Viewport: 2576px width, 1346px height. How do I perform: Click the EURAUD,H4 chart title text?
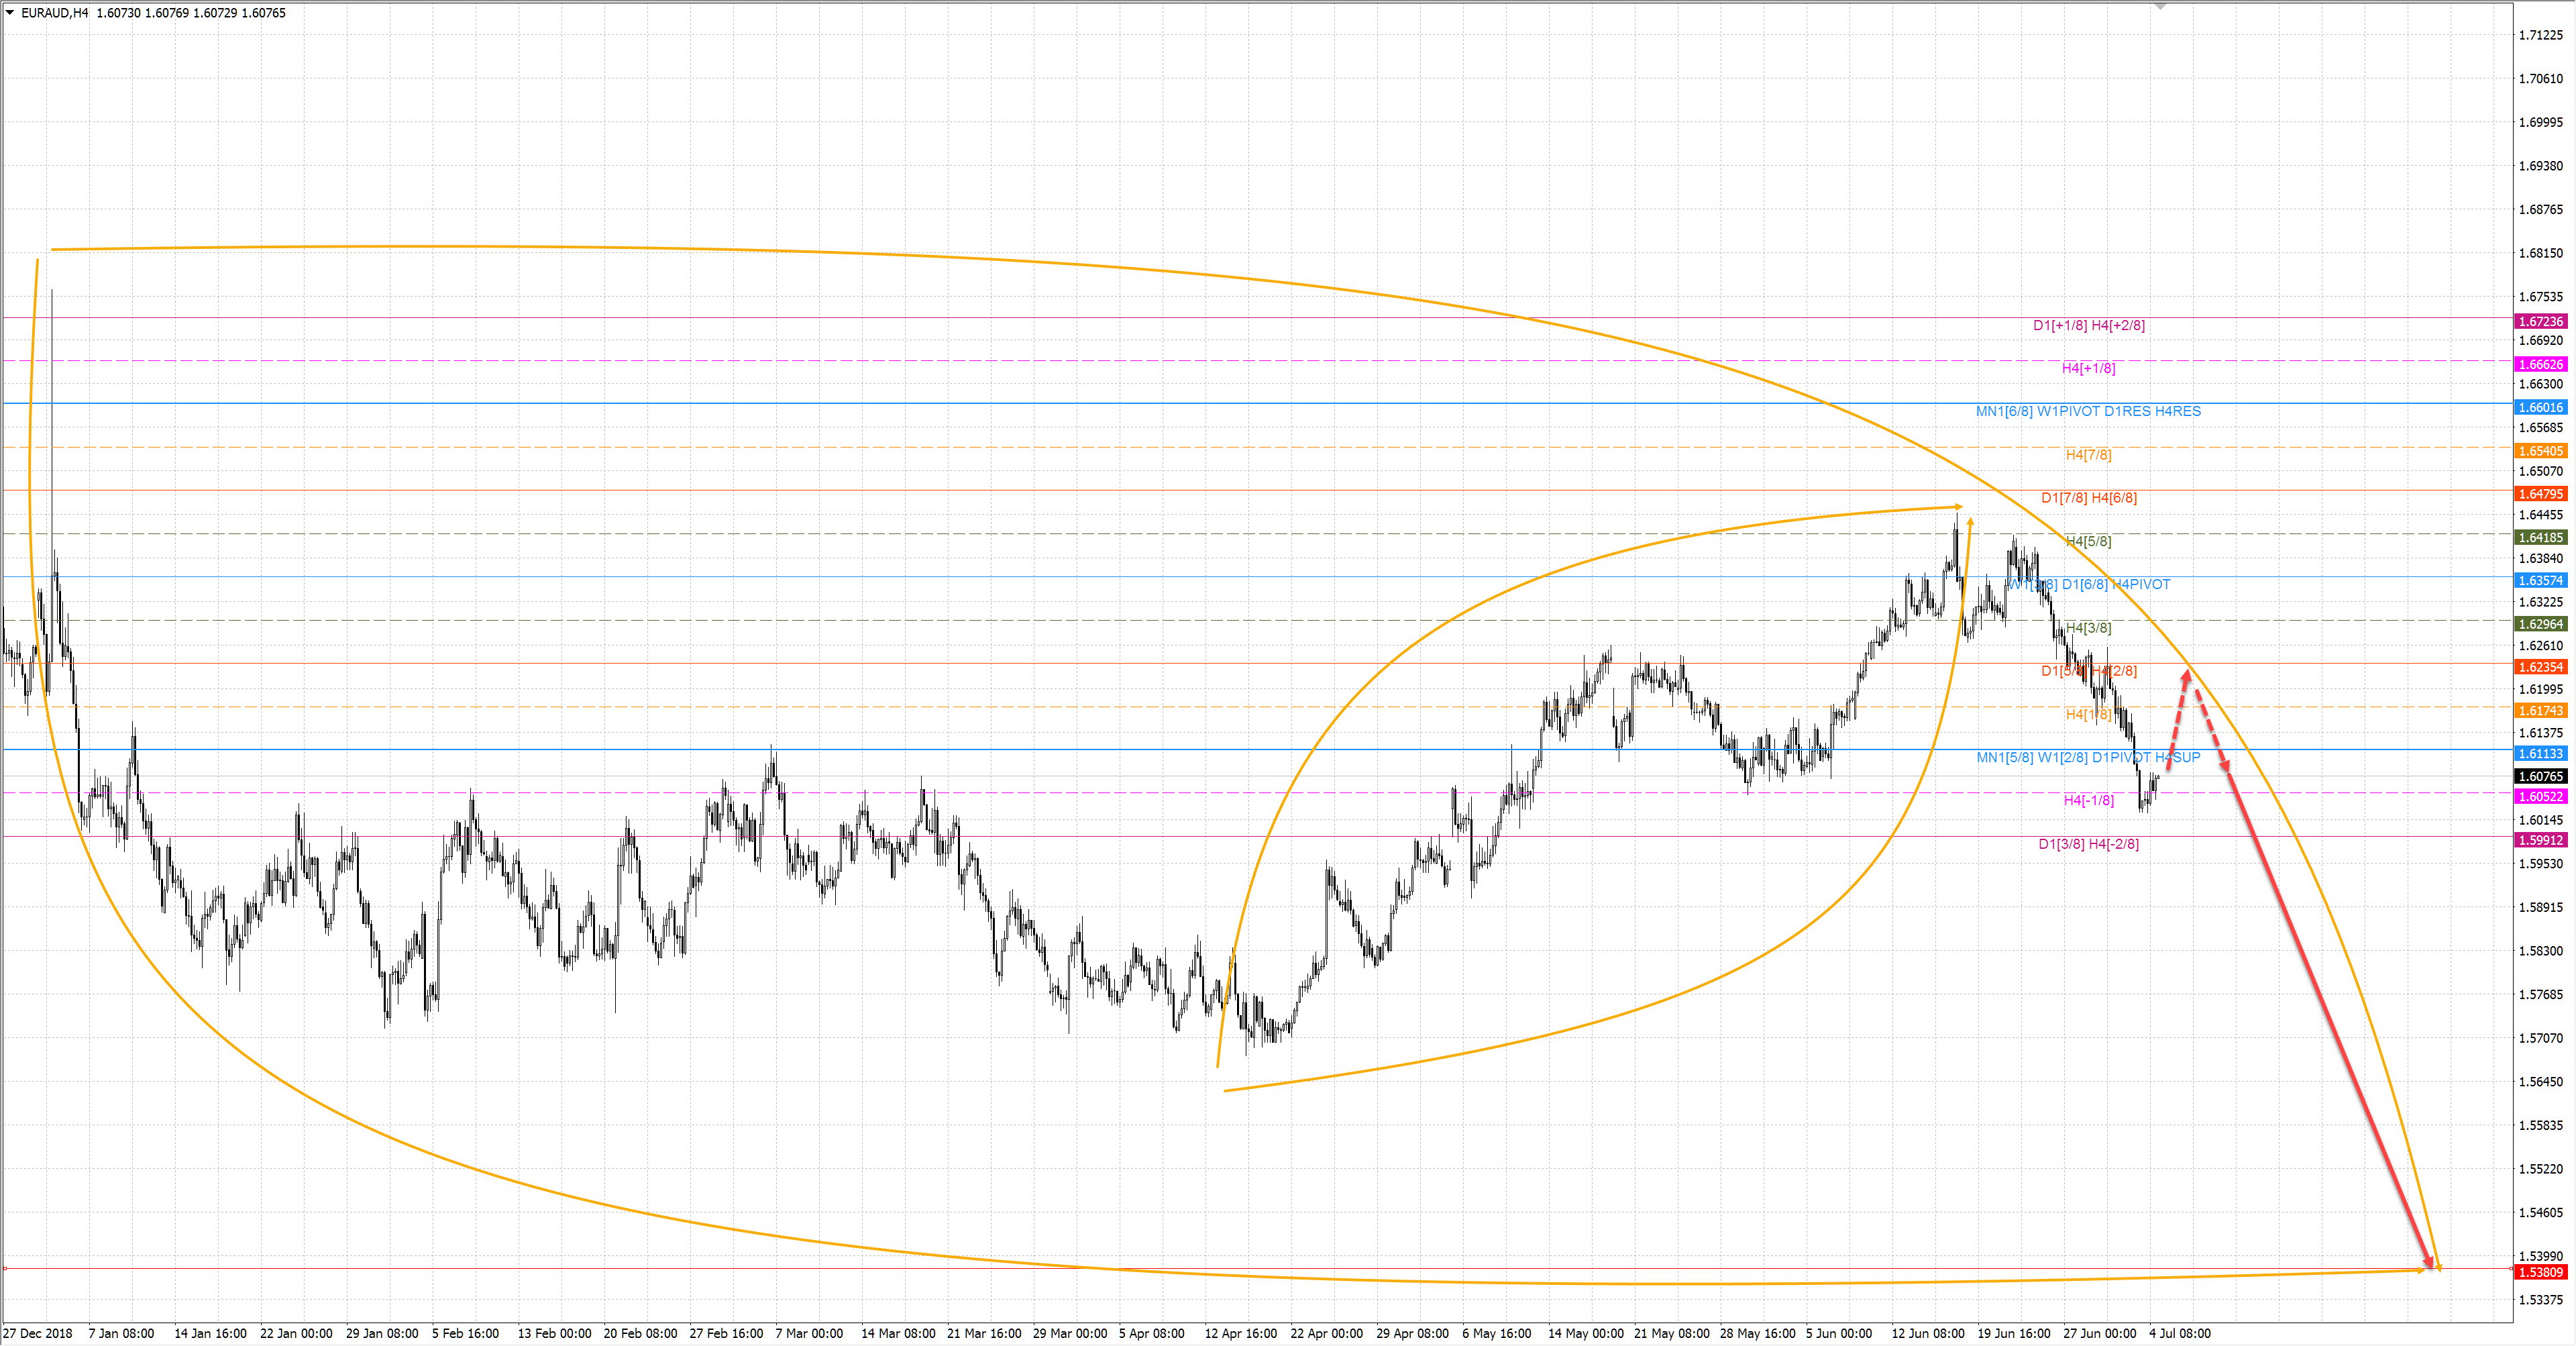point(54,13)
